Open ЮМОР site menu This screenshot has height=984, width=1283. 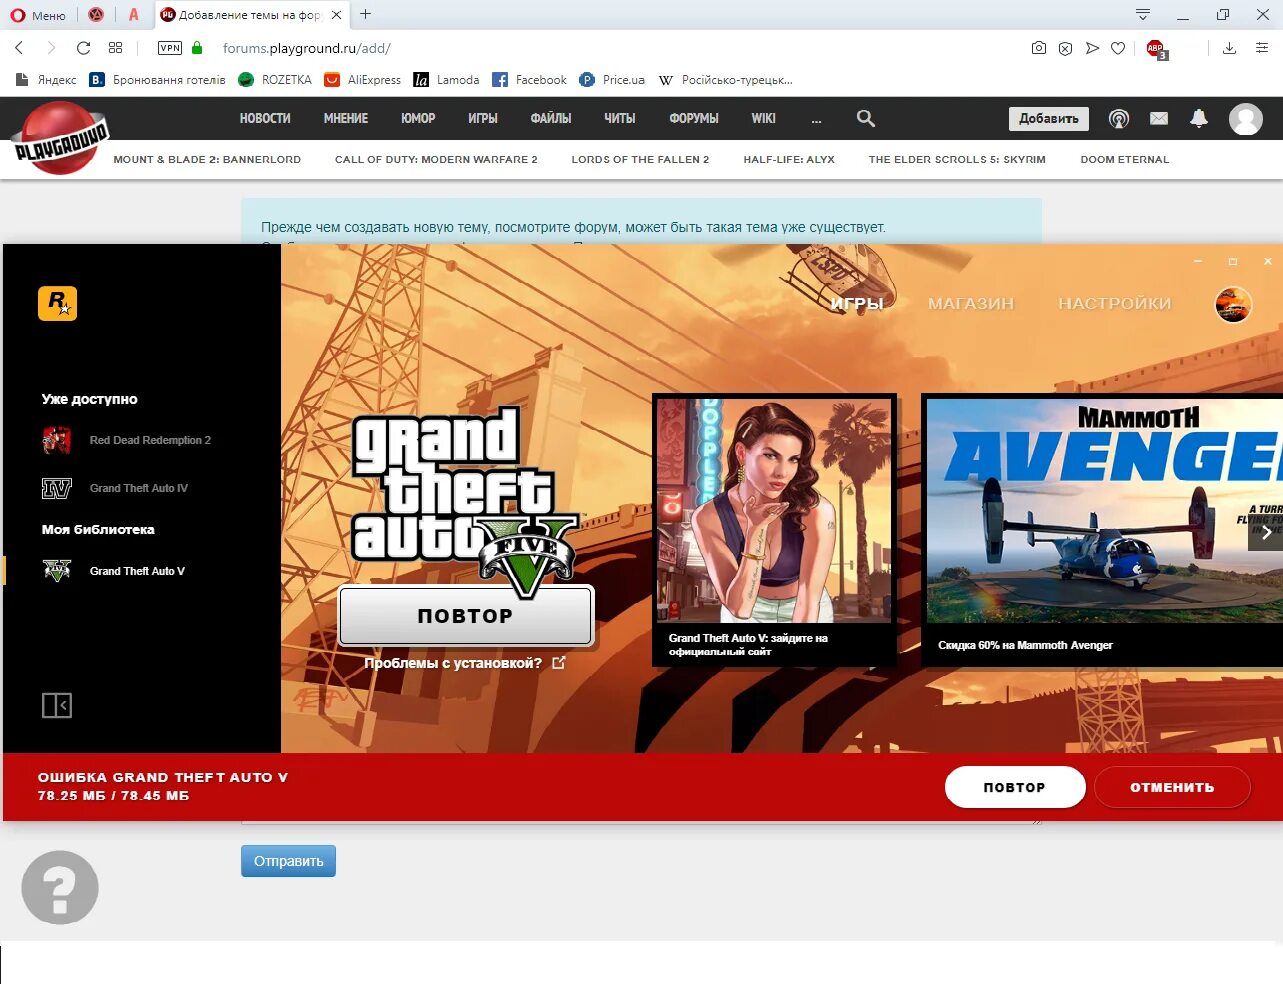(418, 118)
